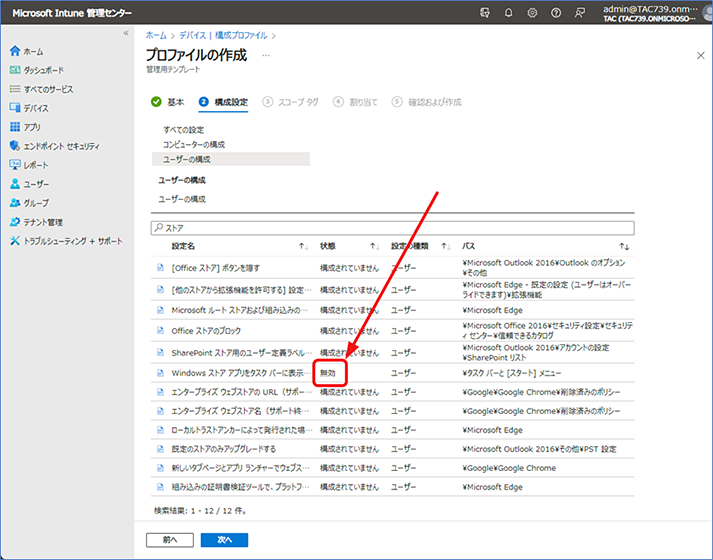
Task: Sort by パス column arrows
Action: pyautogui.click(x=624, y=246)
